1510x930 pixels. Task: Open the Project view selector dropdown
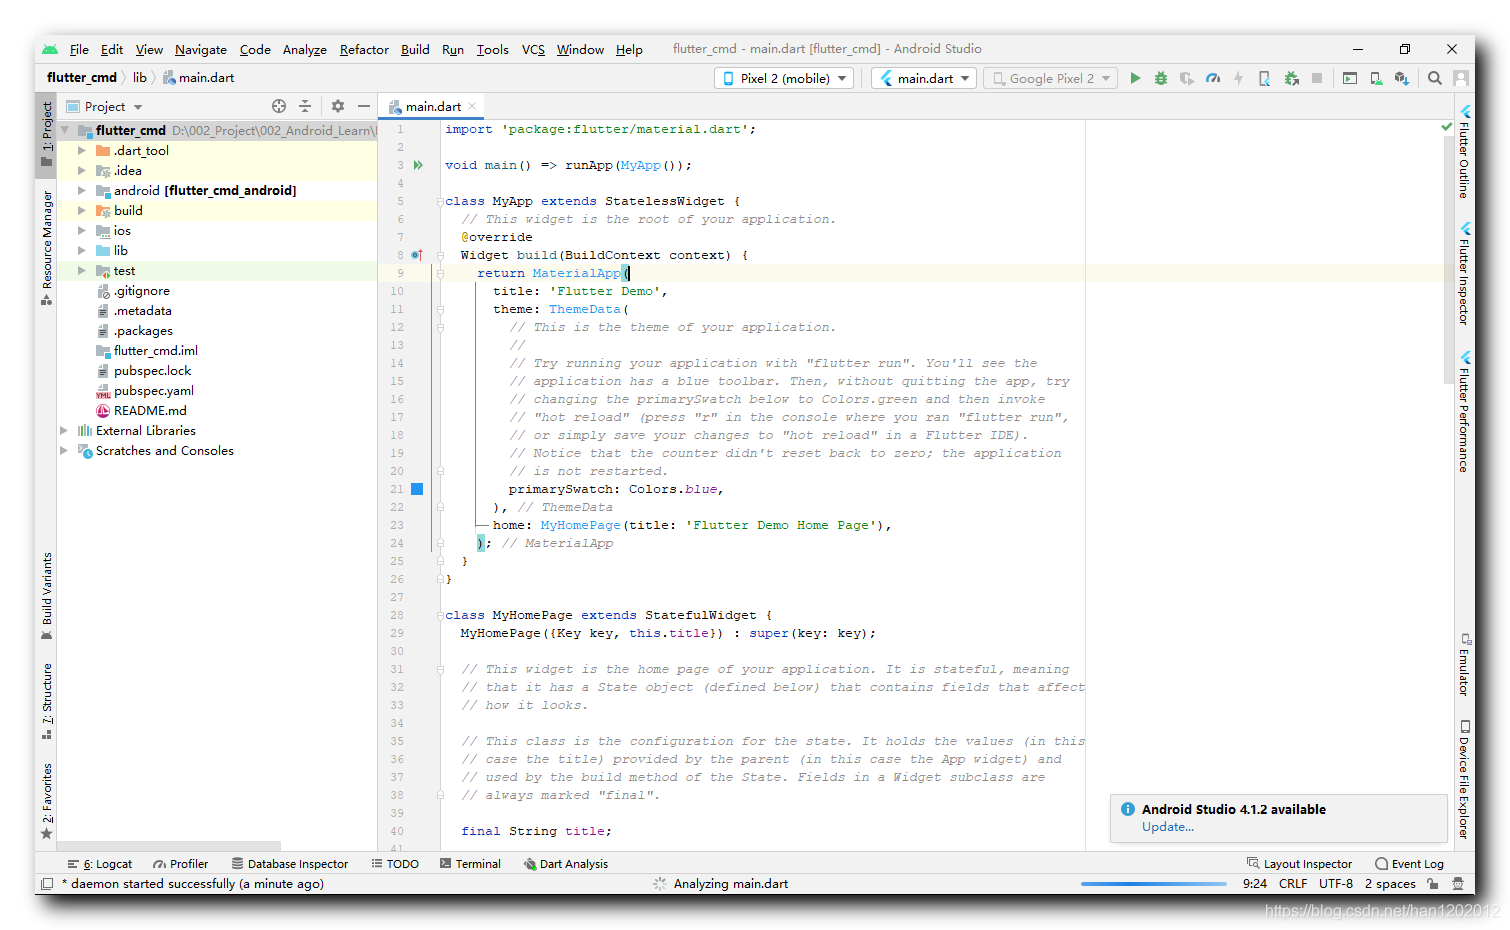coord(104,107)
